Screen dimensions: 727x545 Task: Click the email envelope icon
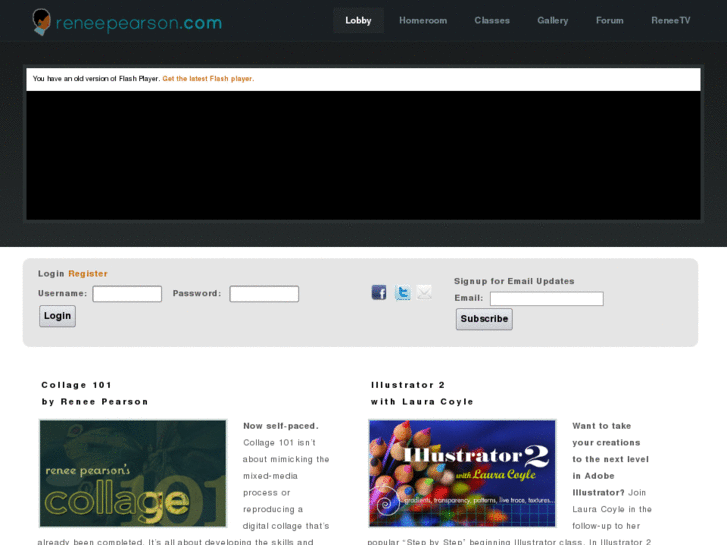tap(424, 292)
